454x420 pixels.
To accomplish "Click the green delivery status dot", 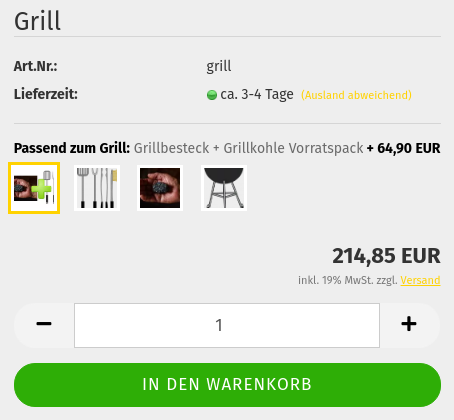I will coord(212,95).
